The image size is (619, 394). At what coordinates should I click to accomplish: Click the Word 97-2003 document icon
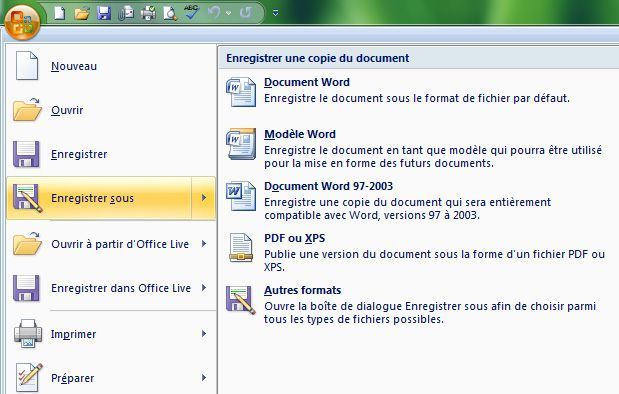coord(241,196)
